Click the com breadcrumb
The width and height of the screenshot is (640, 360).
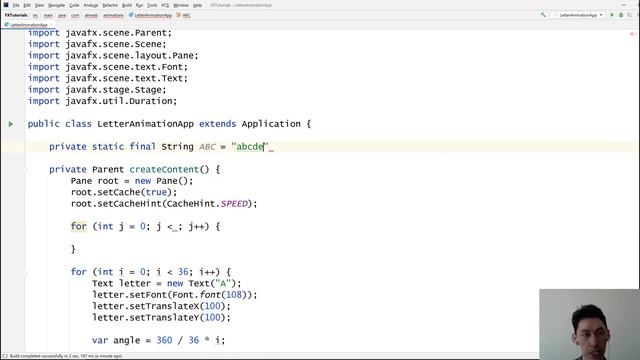(x=75, y=15)
